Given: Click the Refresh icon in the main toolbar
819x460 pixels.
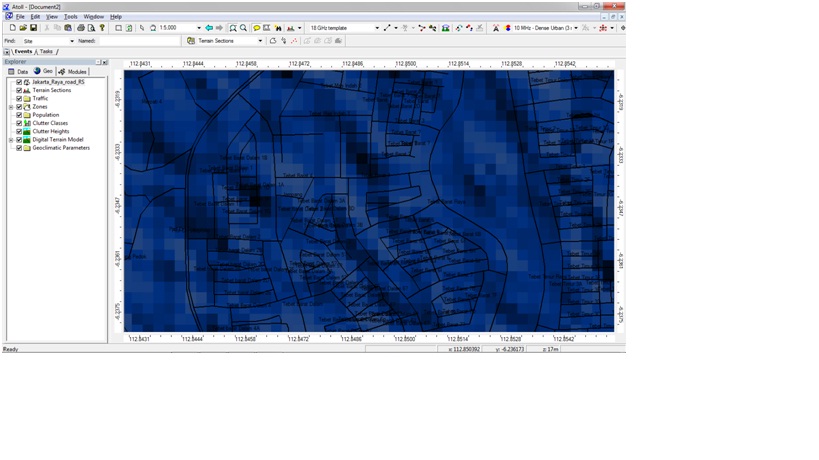Looking at the screenshot, I should 129,28.
